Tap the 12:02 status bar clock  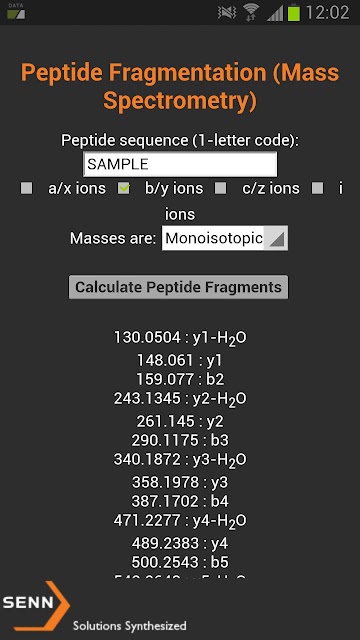(327, 13)
